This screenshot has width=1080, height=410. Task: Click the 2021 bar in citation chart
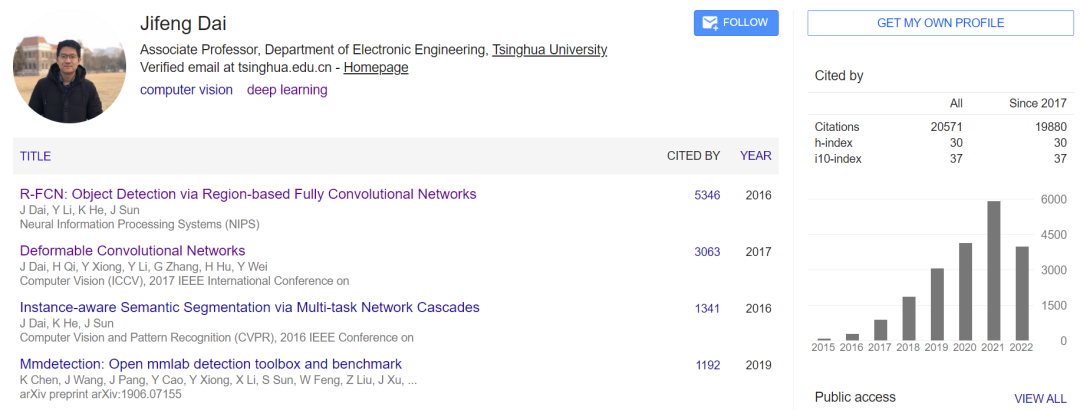(994, 270)
